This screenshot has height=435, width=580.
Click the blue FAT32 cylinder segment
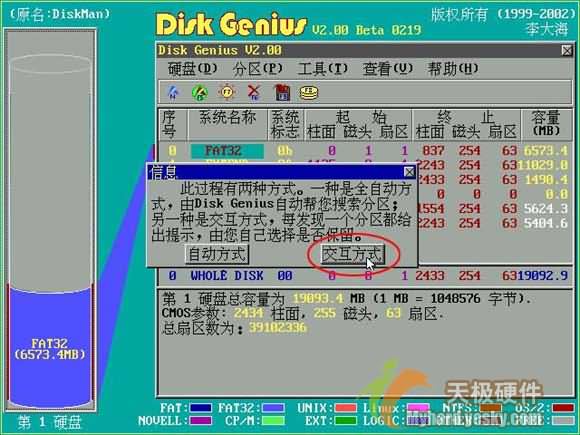tap(50, 348)
